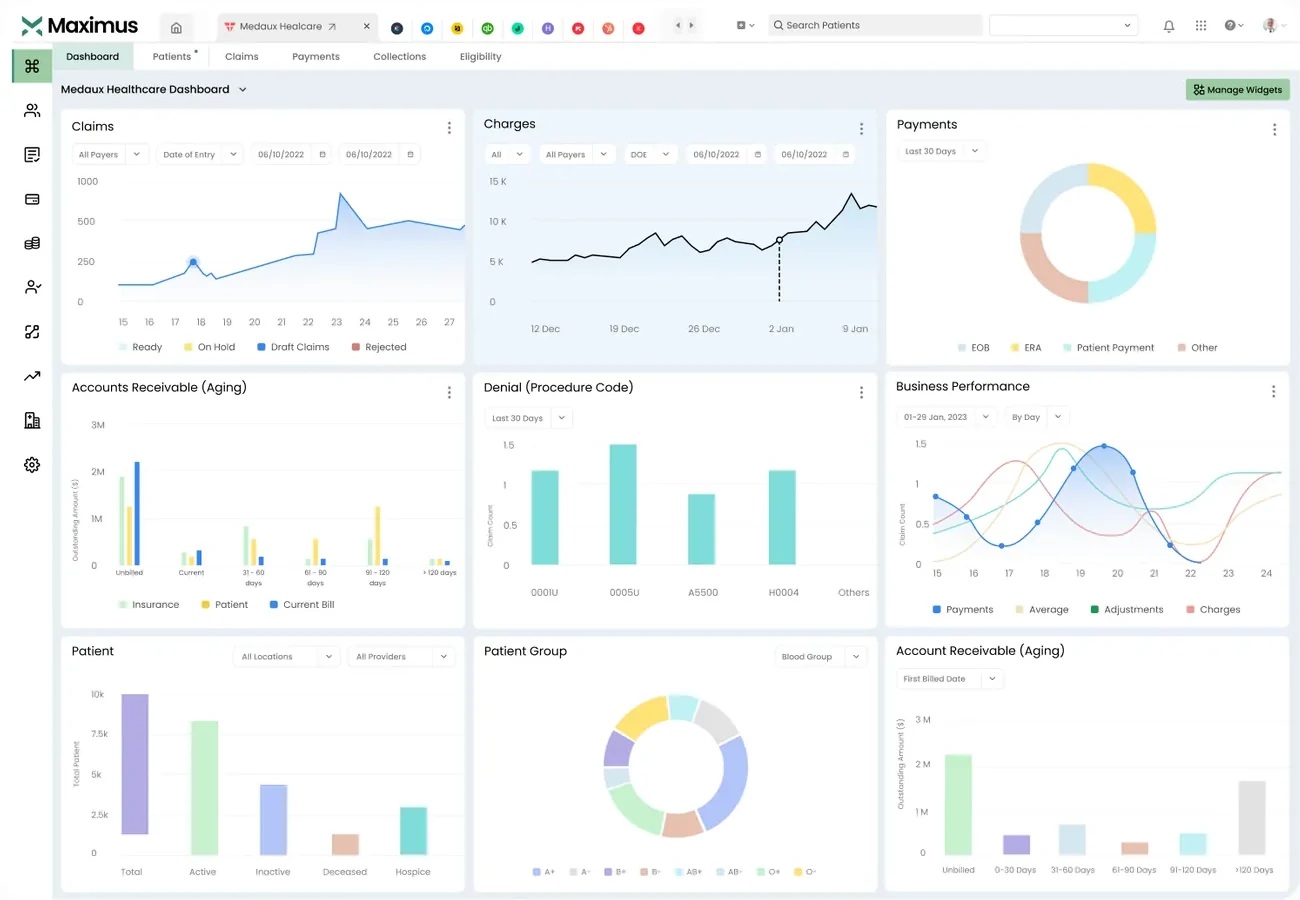Image resolution: width=1300 pixels, height=900 pixels.
Task: Toggle the Patient series in Accounts Receivable legend
Action: pyautogui.click(x=224, y=605)
